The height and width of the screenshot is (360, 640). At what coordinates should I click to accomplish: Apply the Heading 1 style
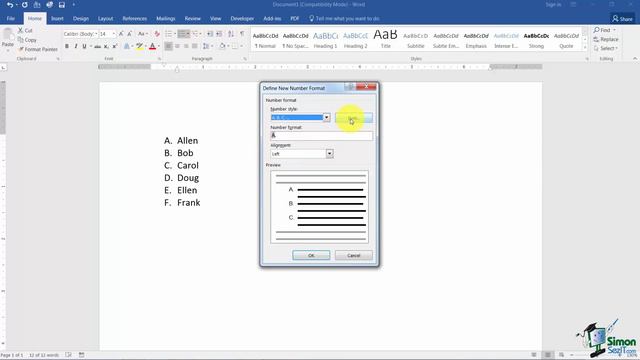(x=325, y=40)
